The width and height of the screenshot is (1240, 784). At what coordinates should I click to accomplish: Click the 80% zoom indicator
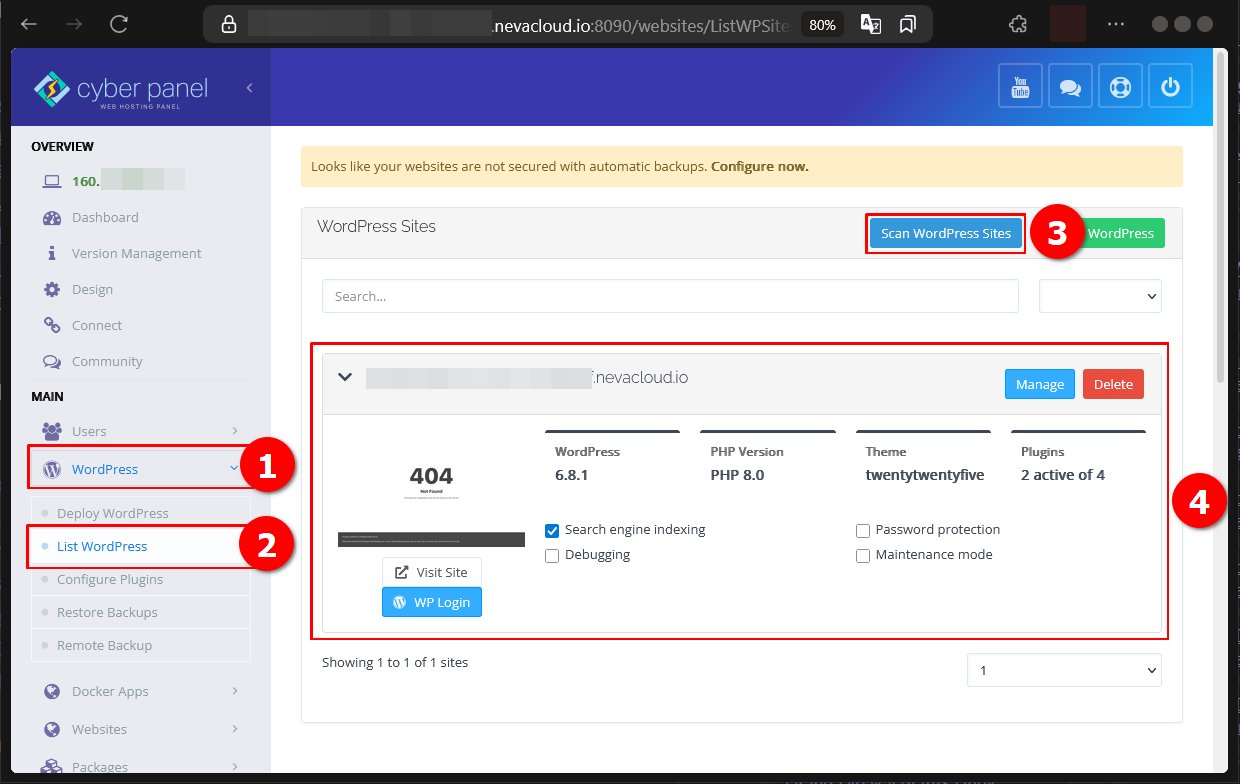(822, 25)
